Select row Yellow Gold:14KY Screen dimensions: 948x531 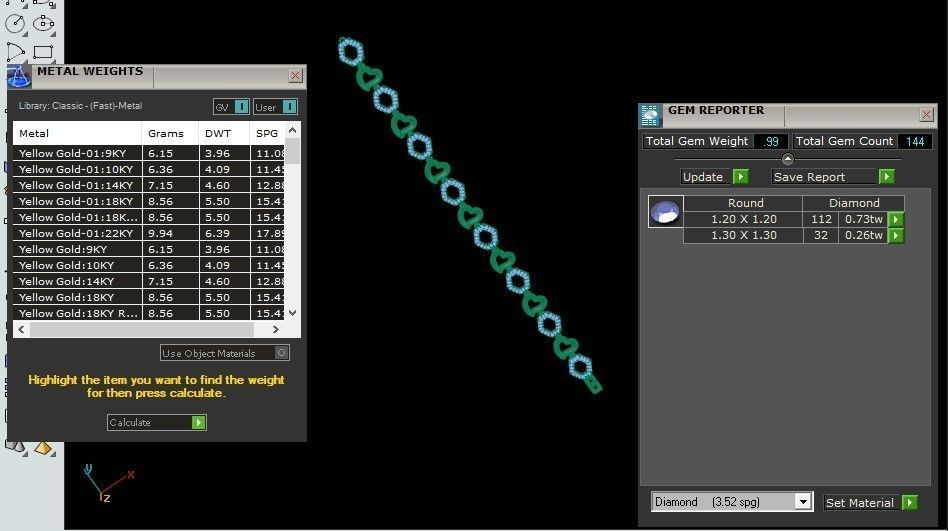pyautogui.click(x=149, y=281)
